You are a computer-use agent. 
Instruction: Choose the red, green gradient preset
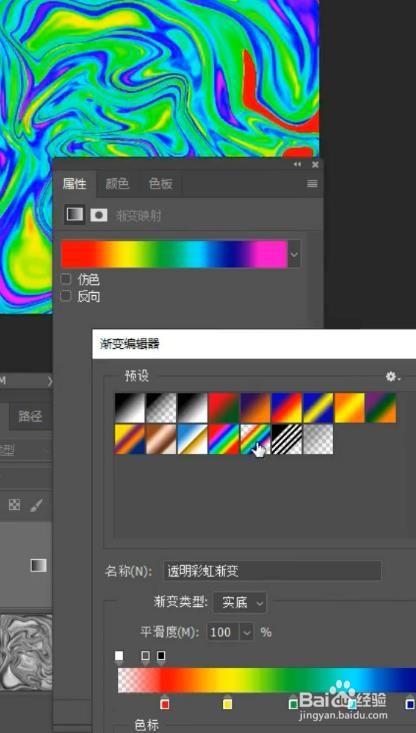[224, 408]
